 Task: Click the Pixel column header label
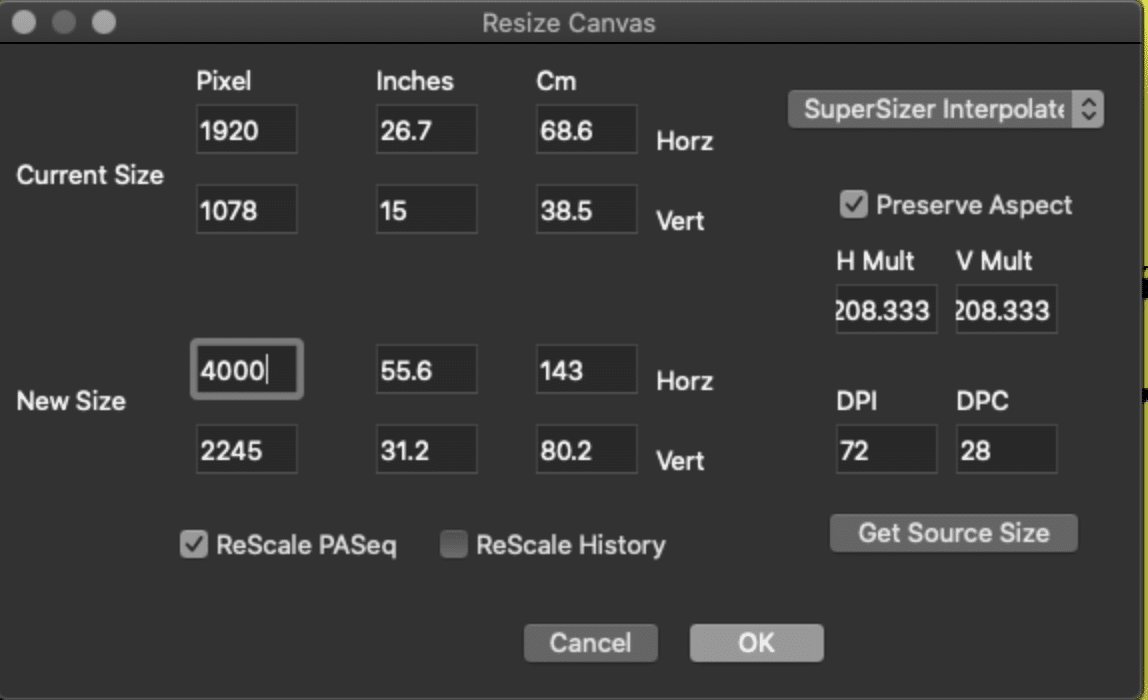pos(223,81)
